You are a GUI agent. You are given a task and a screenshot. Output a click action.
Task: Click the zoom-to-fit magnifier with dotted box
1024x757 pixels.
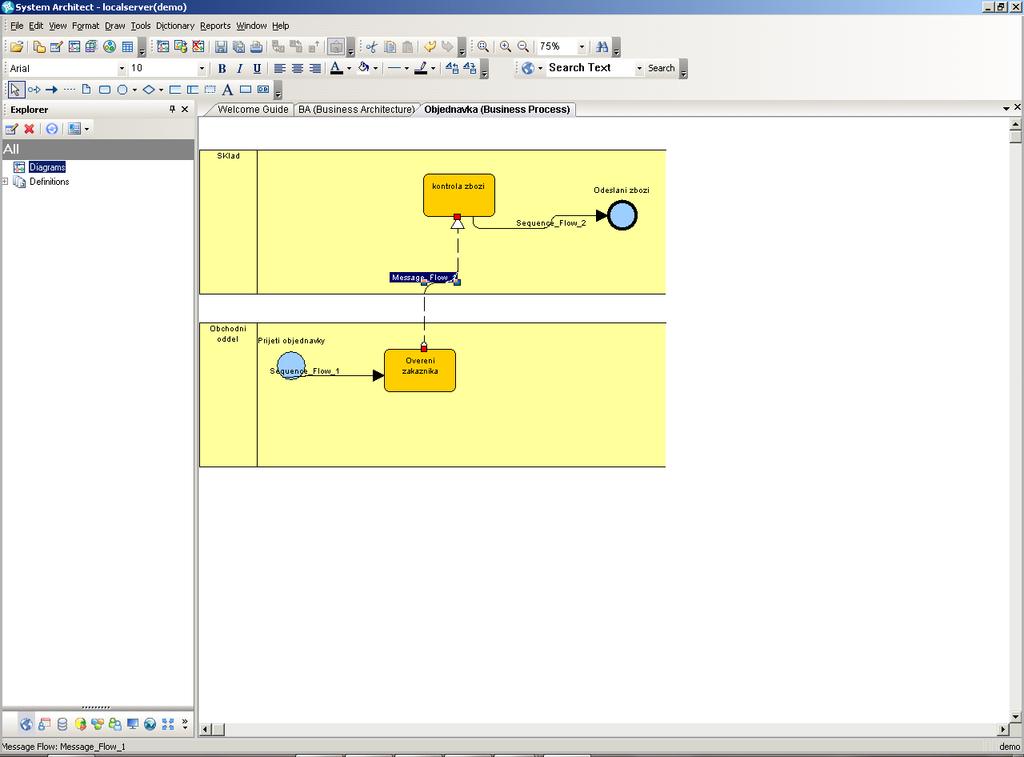pos(483,46)
